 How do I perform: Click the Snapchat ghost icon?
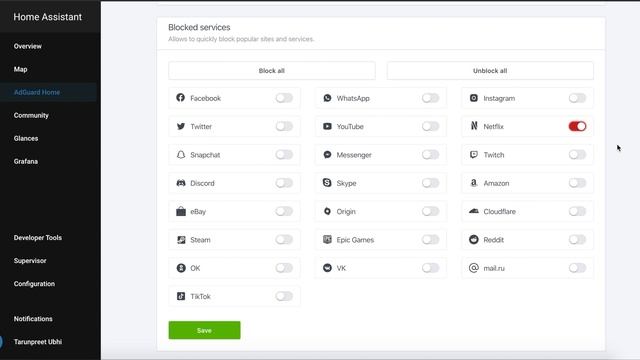point(180,155)
